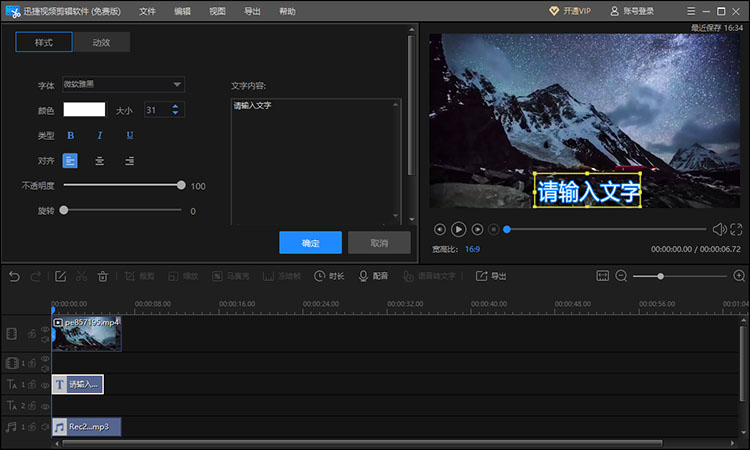Step back to the previous frame
750x450 pixels.
(x=440, y=230)
